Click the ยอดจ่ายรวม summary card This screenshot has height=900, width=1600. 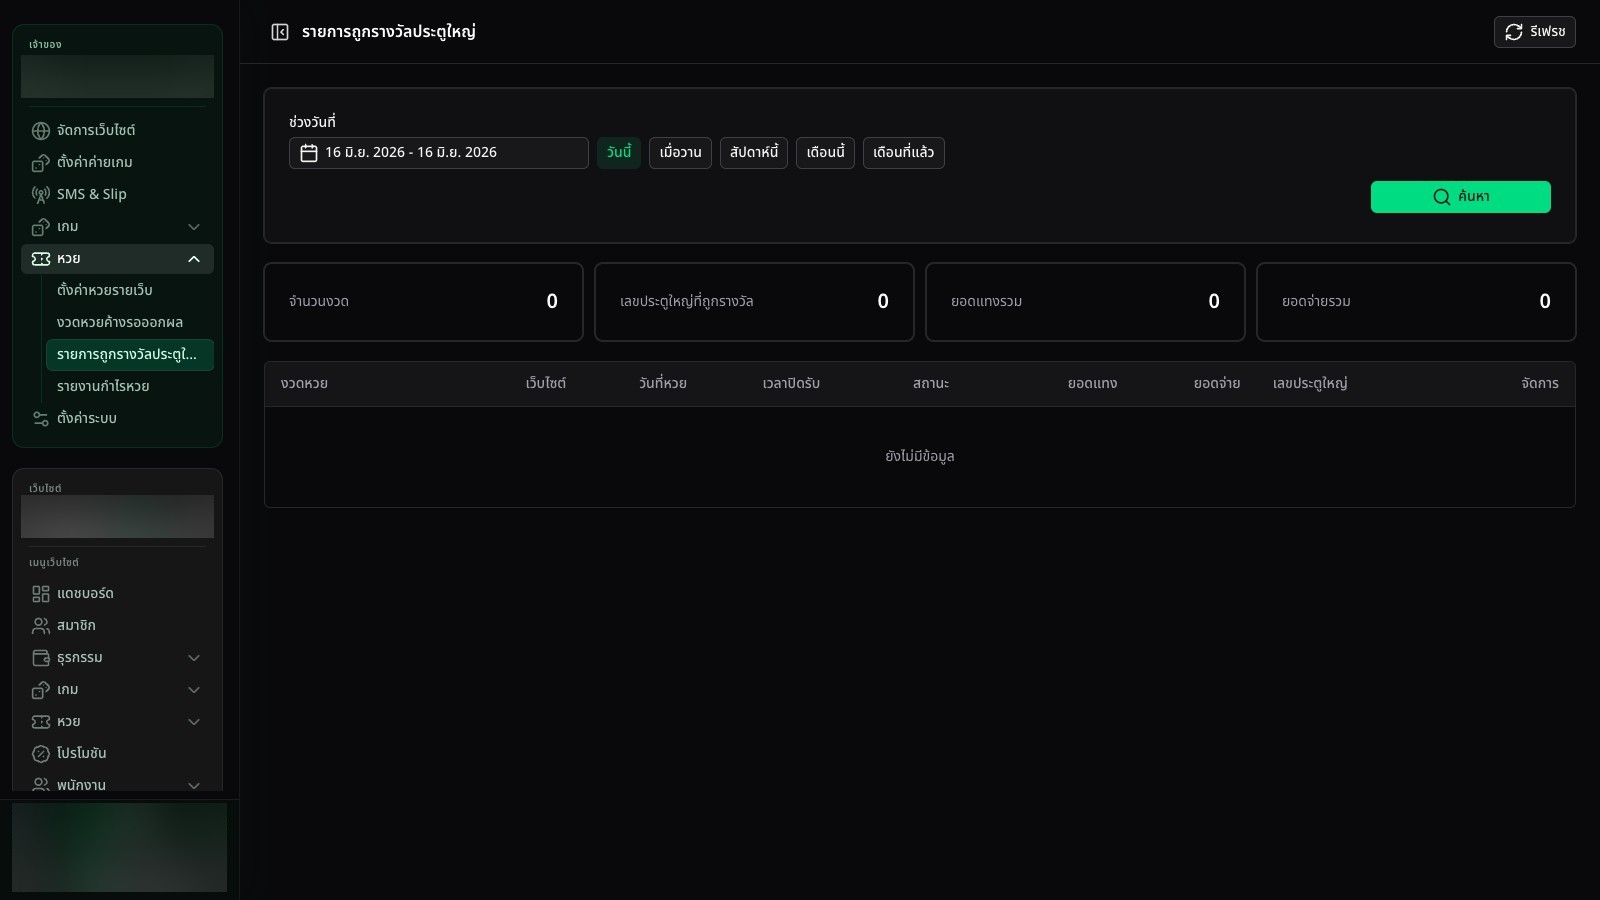1416,302
